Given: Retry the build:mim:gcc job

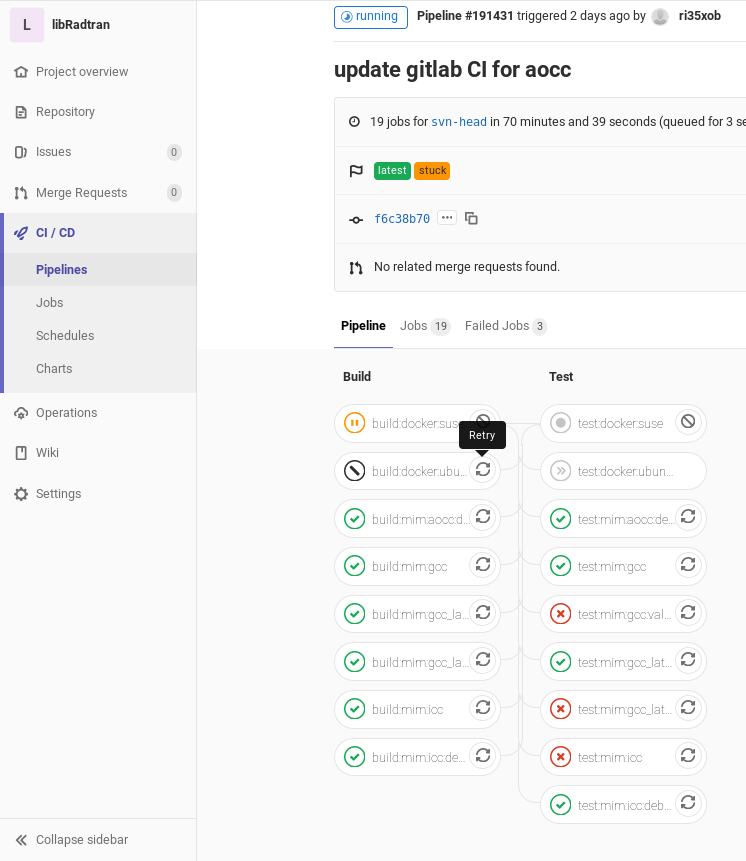Looking at the screenshot, I should pyautogui.click(x=483, y=565).
